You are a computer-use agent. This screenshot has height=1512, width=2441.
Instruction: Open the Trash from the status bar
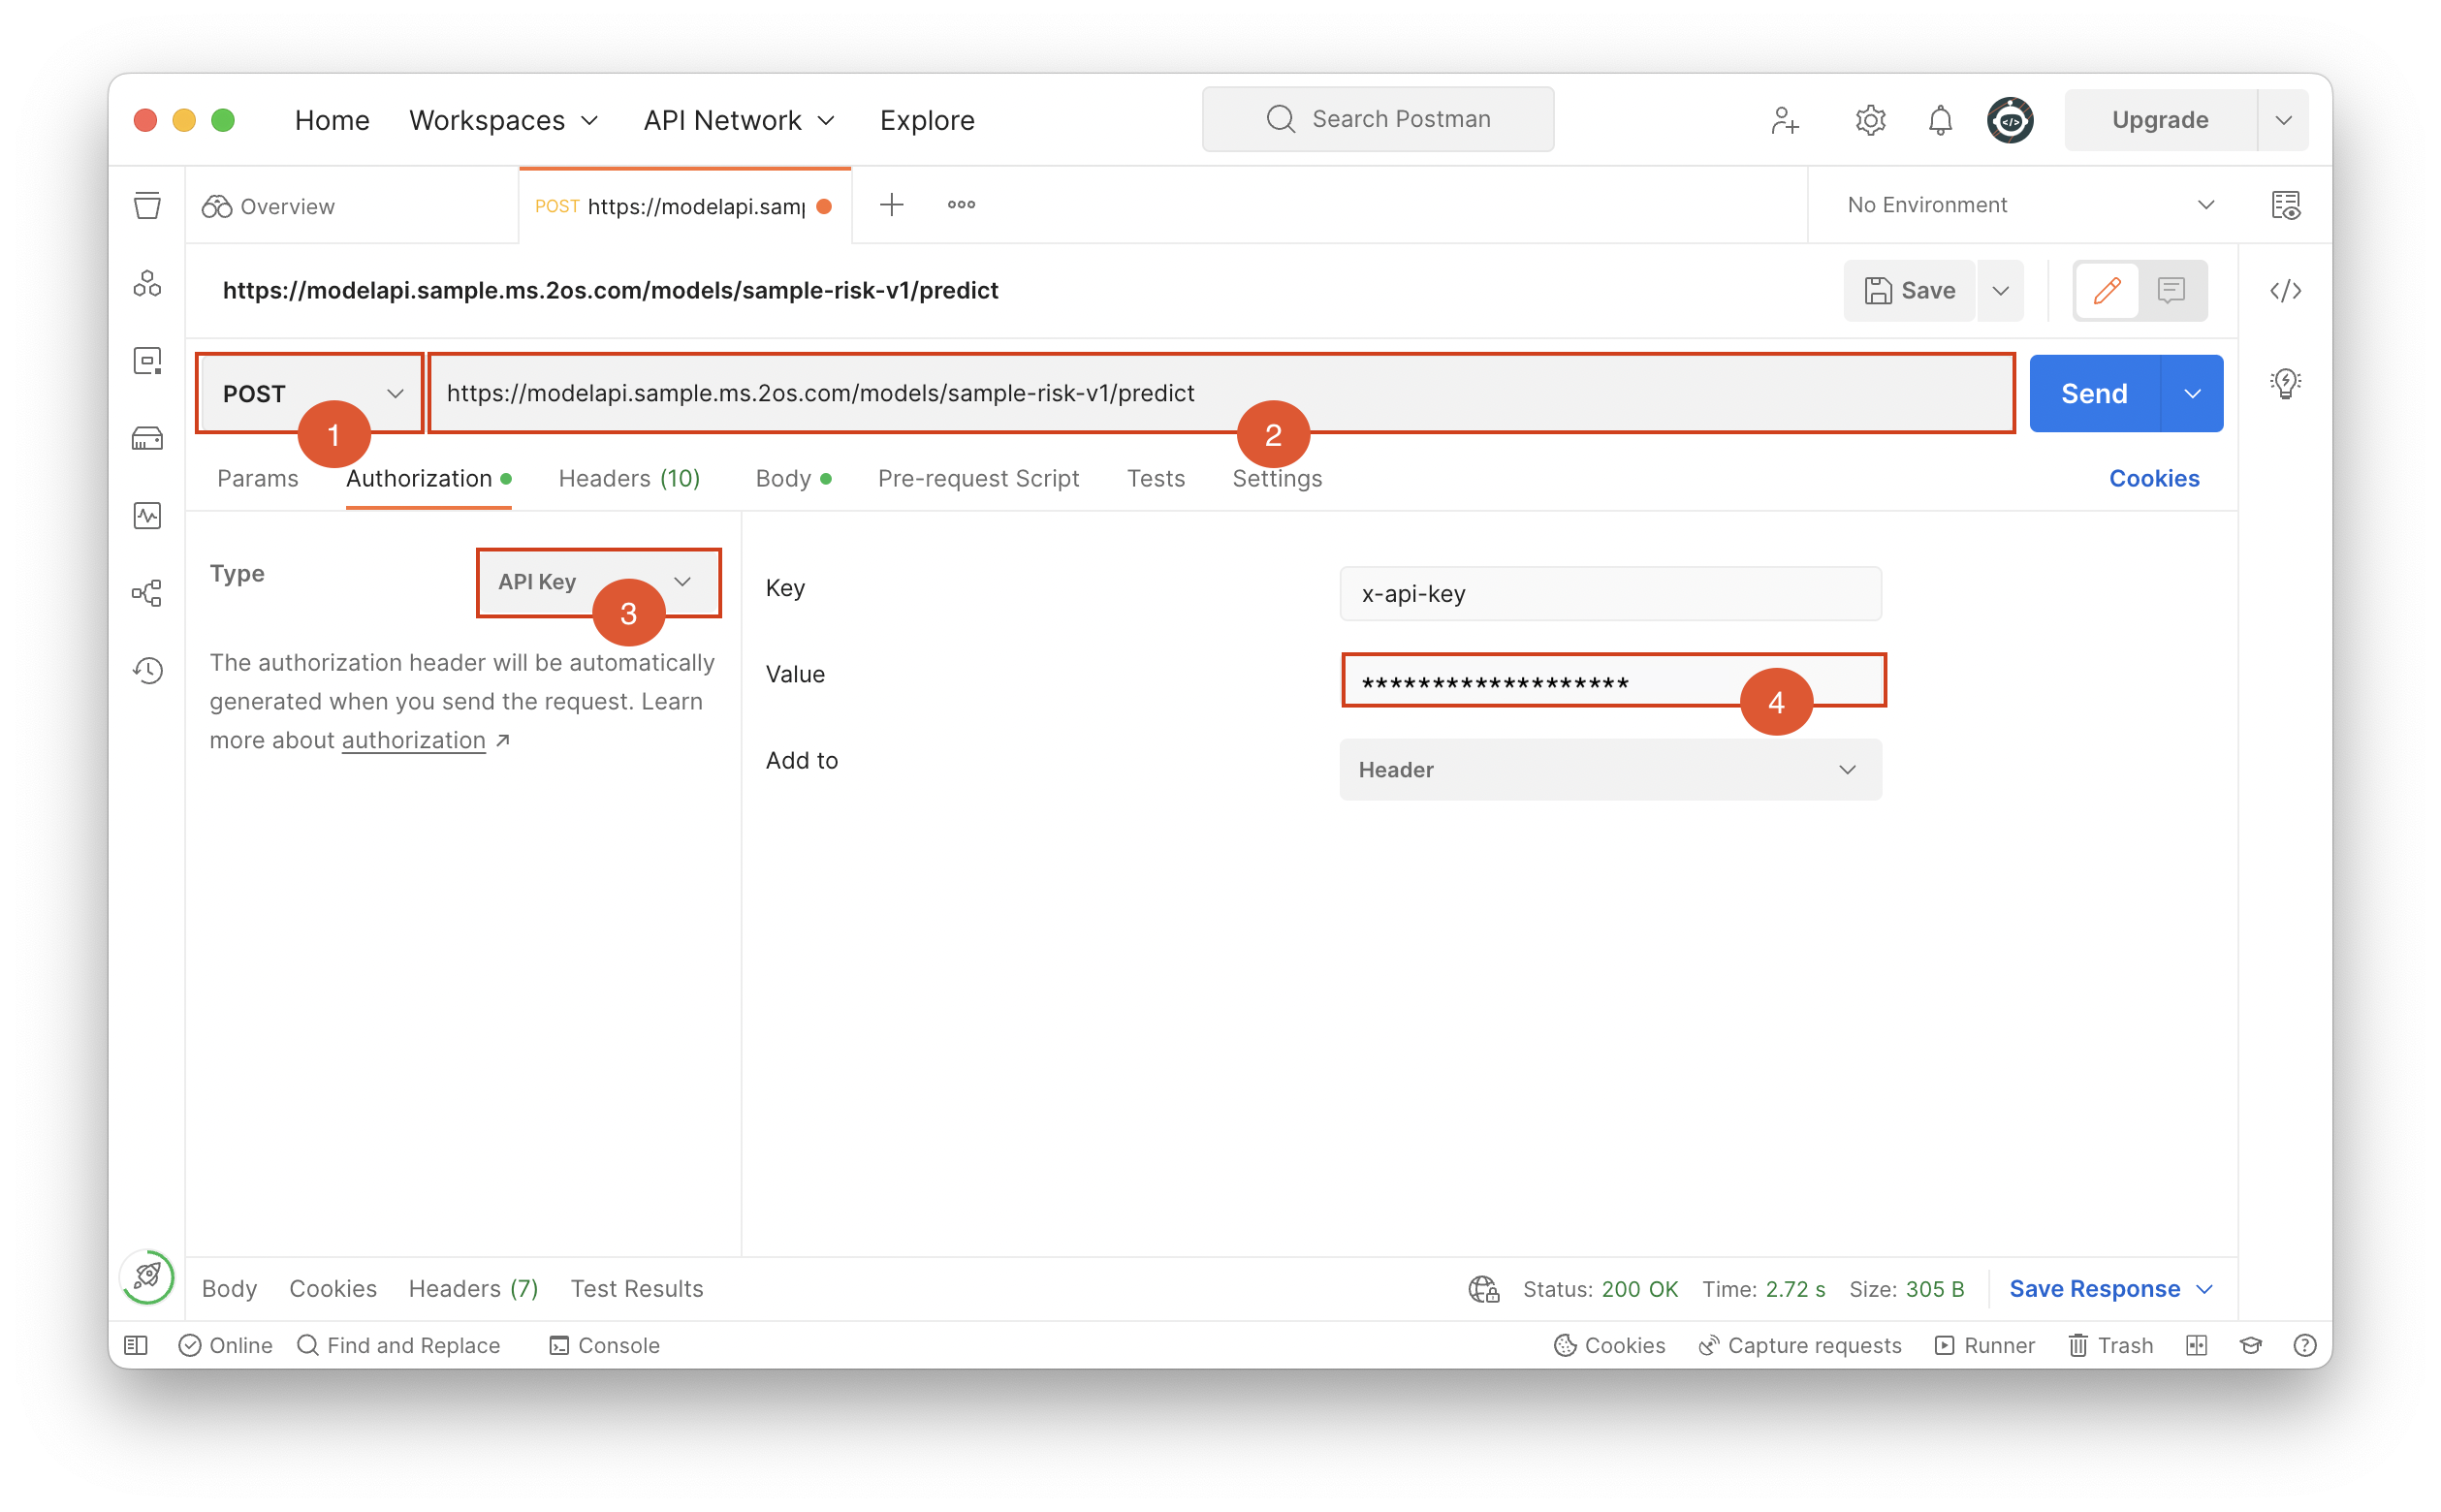pyautogui.click(x=2110, y=1345)
